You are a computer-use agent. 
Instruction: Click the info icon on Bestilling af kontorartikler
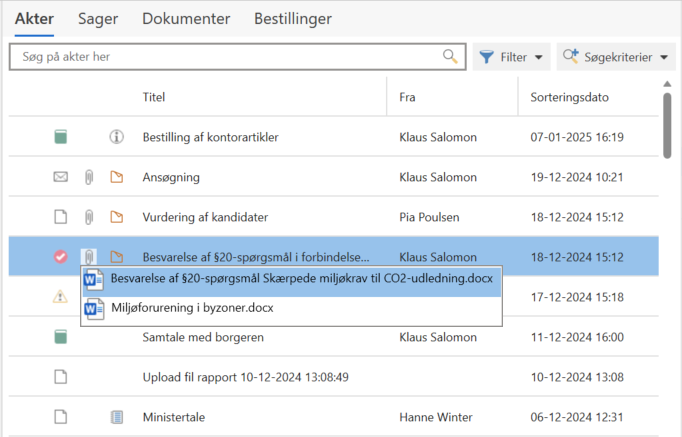[x=116, y=137]
